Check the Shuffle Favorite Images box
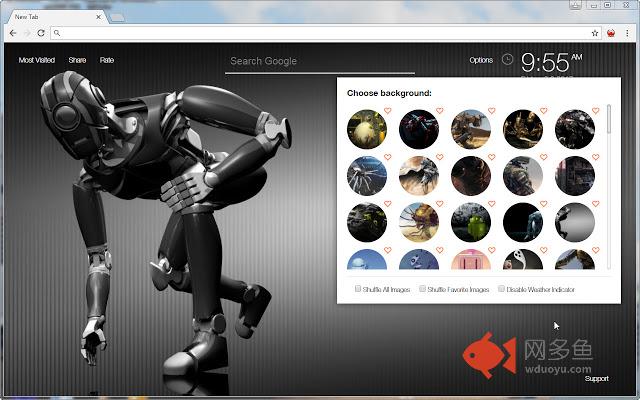This screenshot has width=640, height=400. coord(422,289)
